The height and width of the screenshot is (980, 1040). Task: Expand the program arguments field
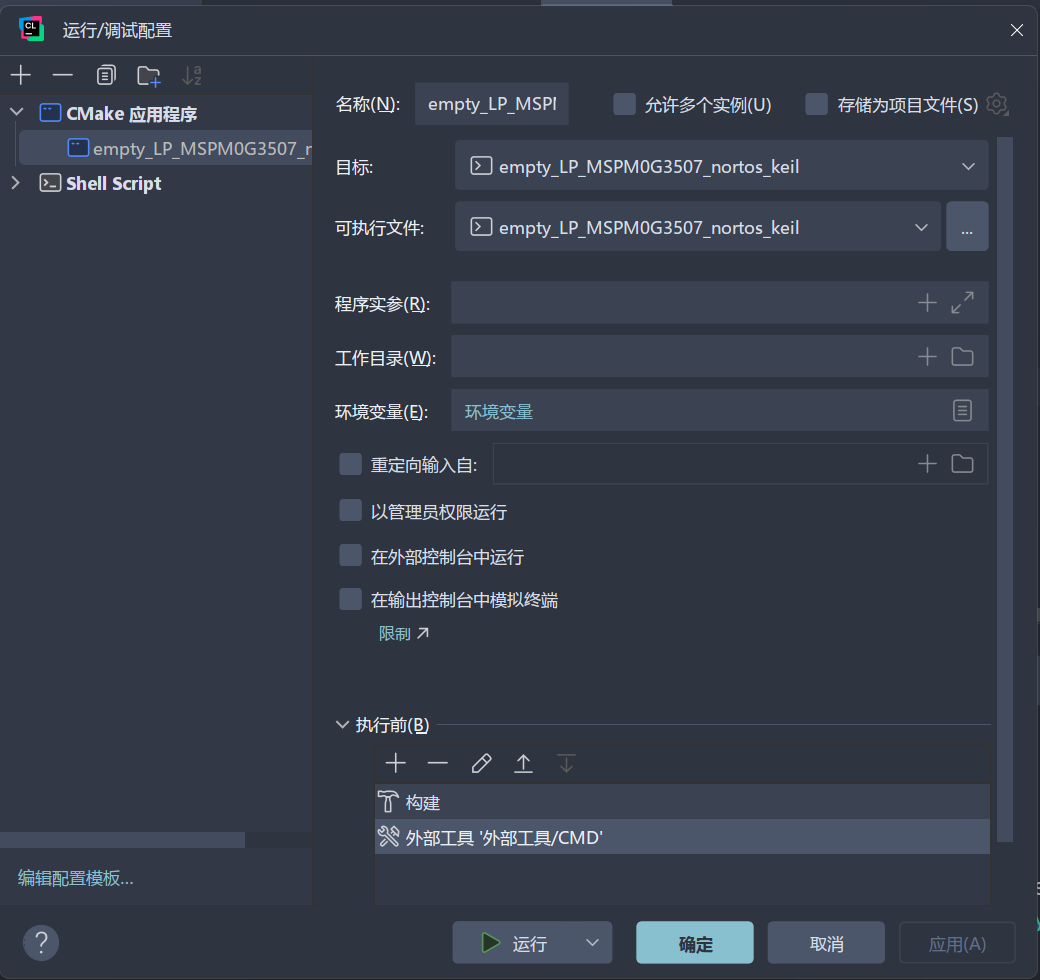[x=962, y=303]
